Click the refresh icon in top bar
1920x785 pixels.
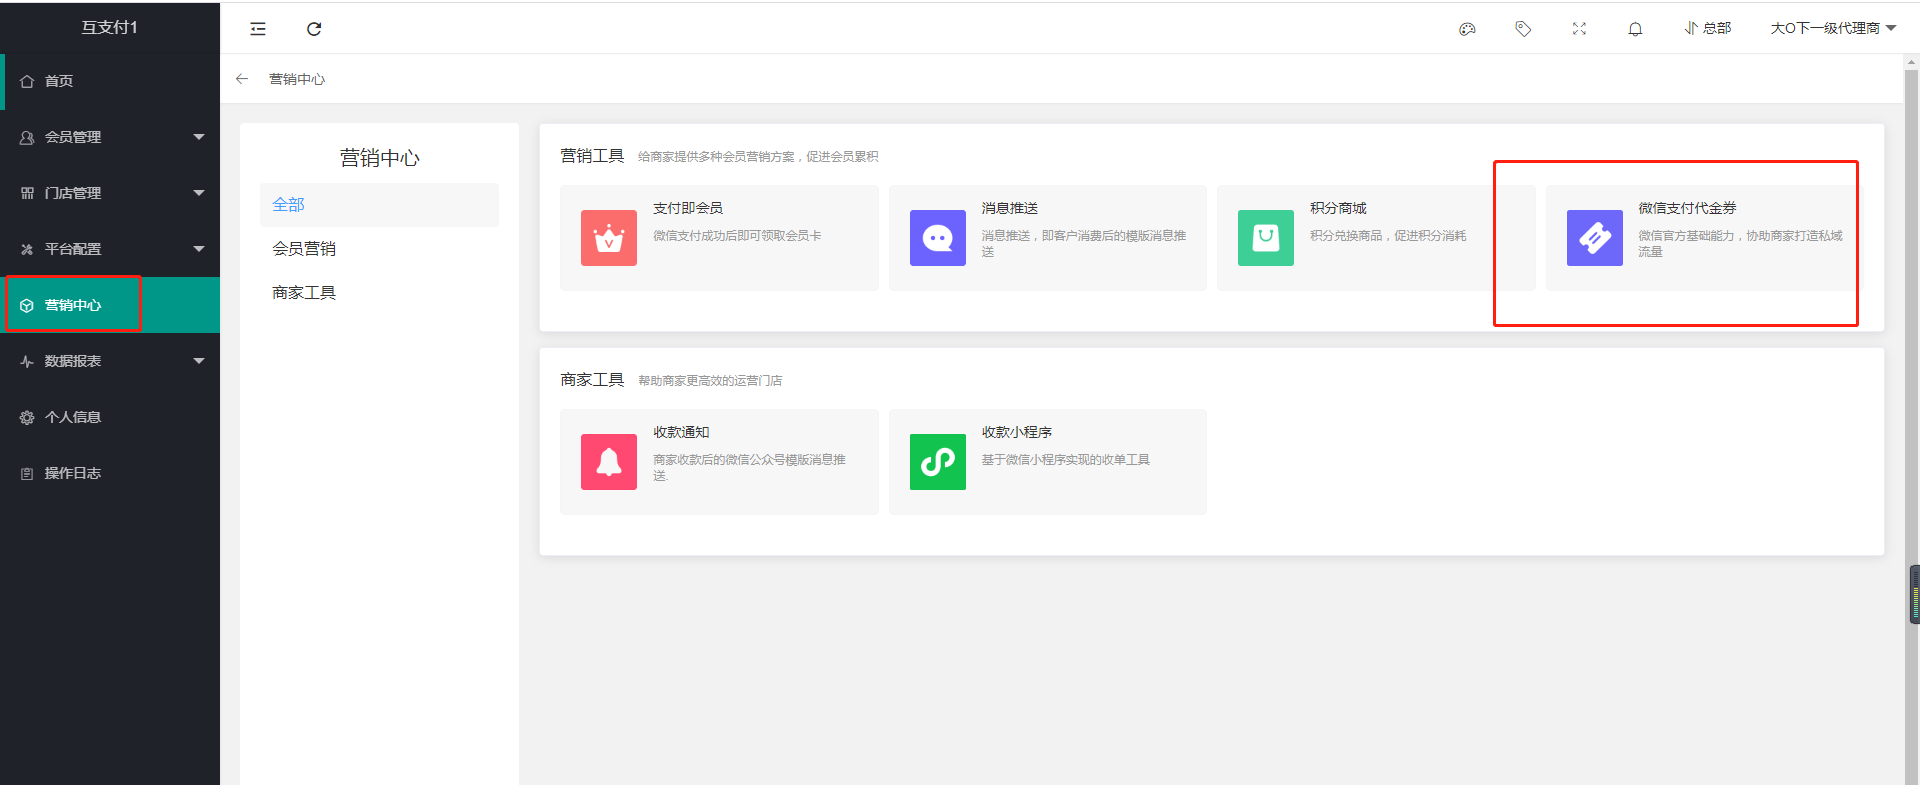click(x=314, y=29)
